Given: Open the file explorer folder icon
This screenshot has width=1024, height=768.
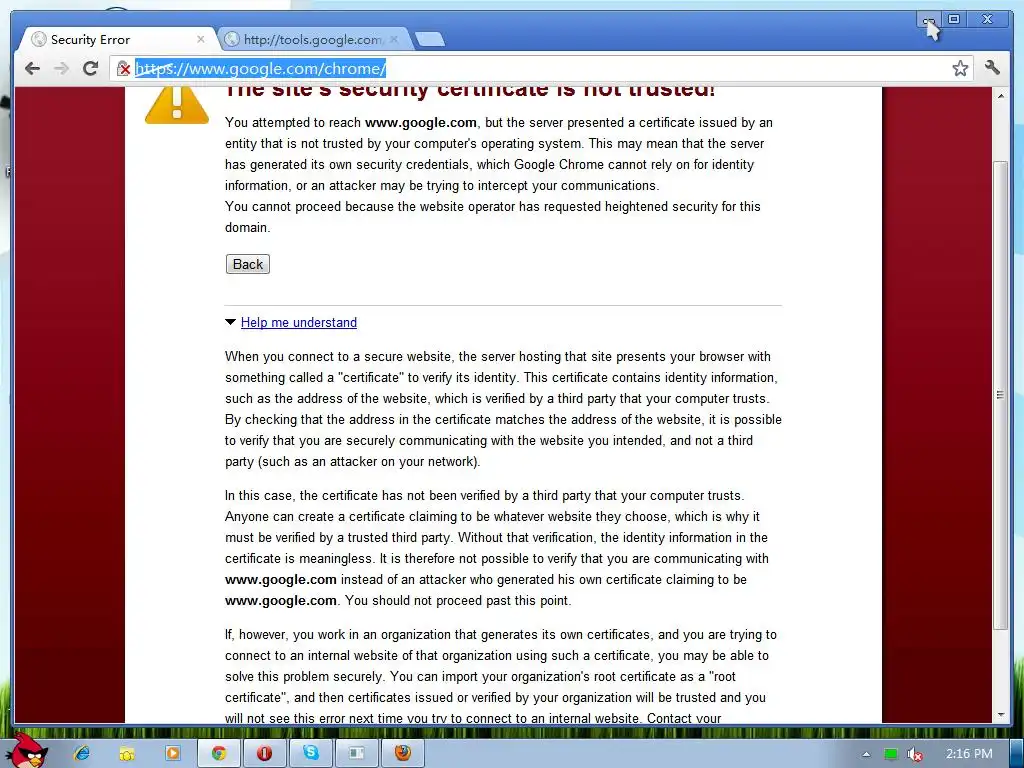Looking at the screenshot, I should 126,754.
